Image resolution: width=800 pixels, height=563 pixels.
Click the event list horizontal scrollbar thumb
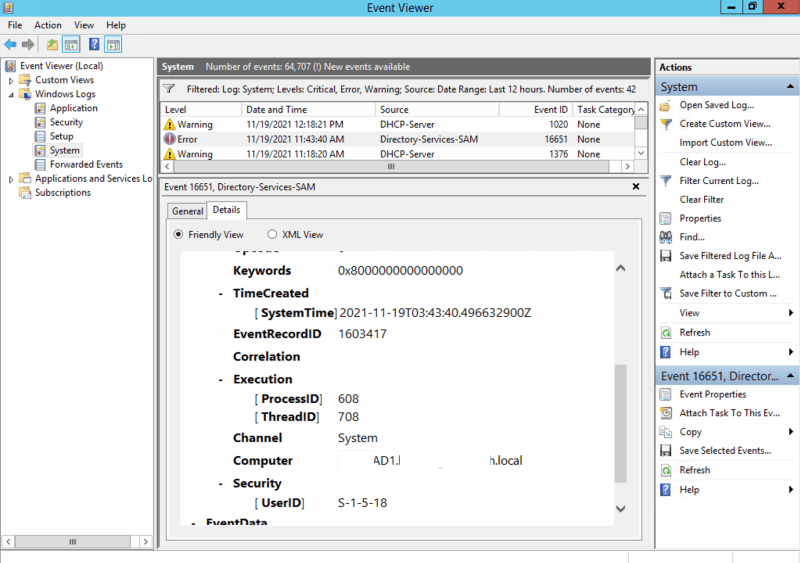pos(391,166)
